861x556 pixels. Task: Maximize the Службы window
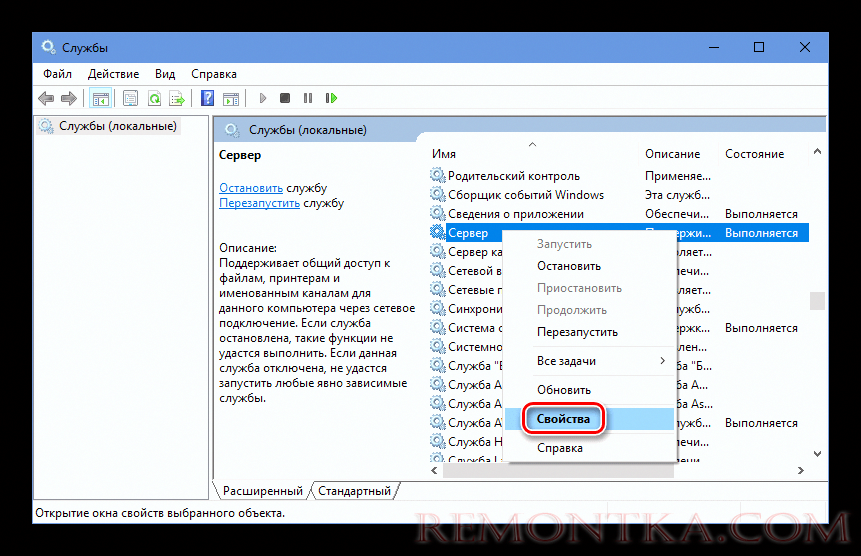tap(759, 47)
